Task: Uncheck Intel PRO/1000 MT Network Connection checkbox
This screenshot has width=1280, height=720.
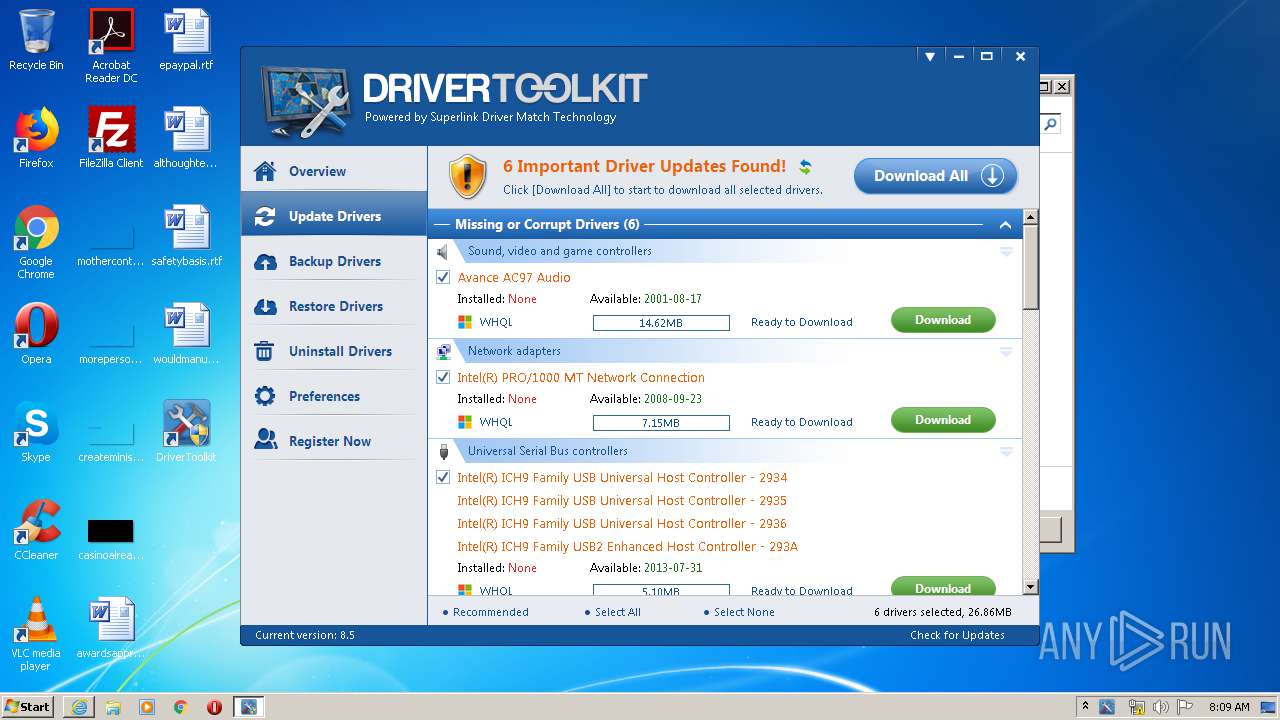Action: coord(443,377)
